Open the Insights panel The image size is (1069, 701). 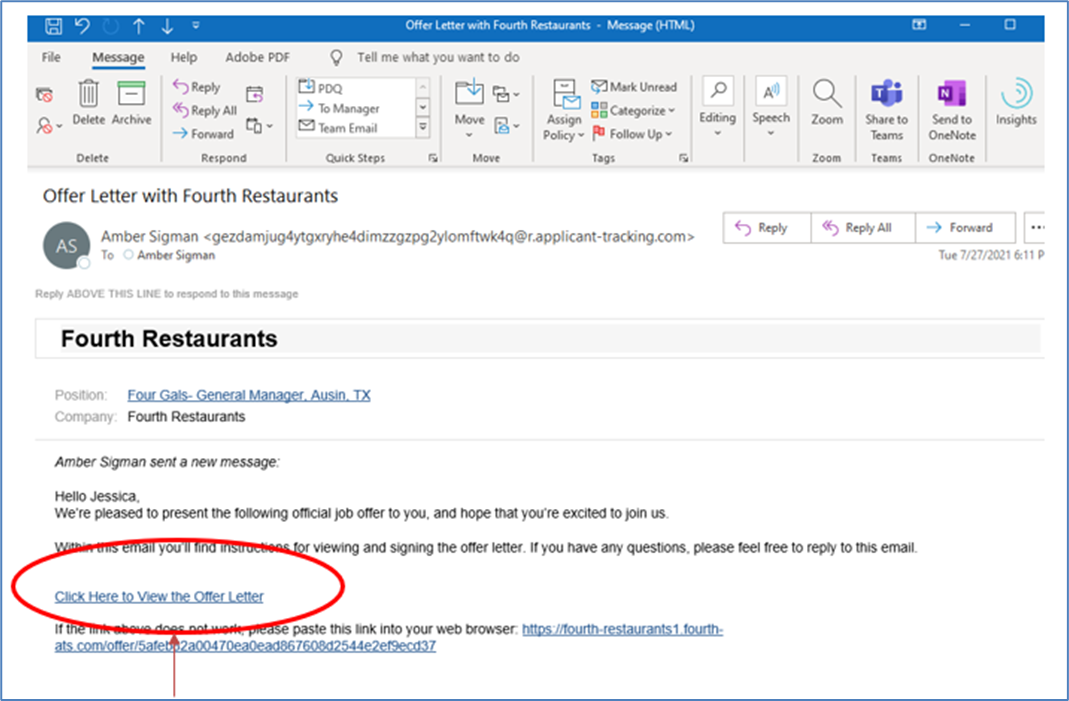point(1016,102)
